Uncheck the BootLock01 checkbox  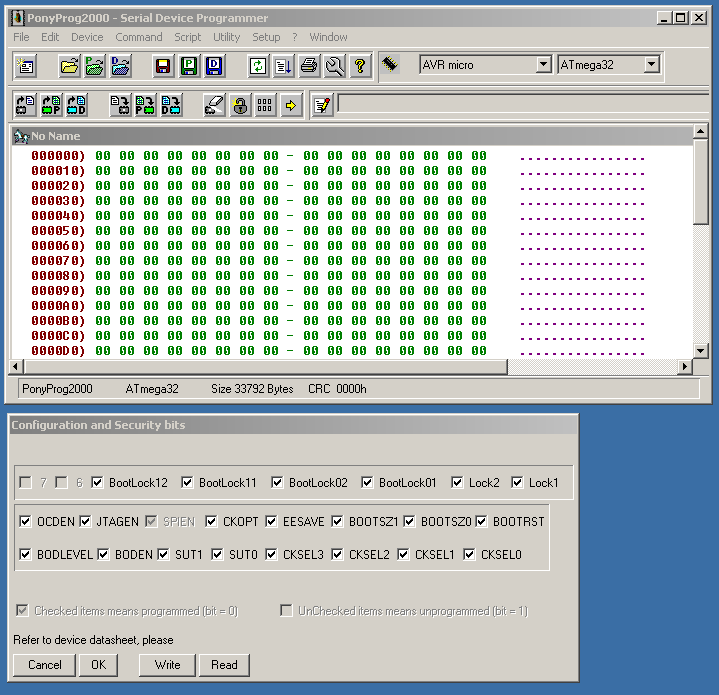pyautogui.click(x=367, y=482)
